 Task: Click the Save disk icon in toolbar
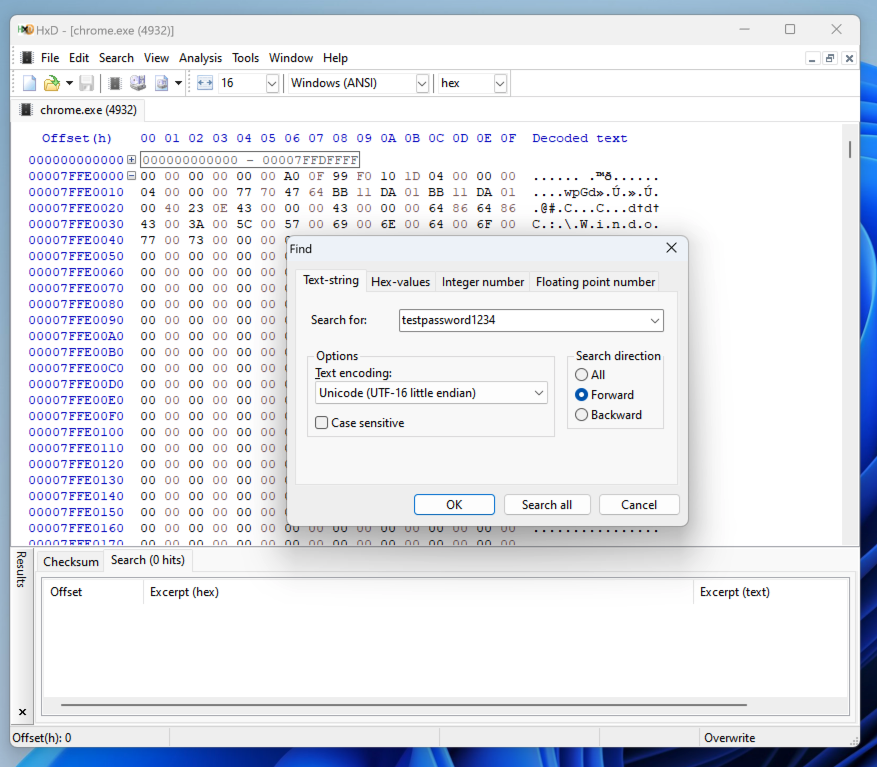tap(87, 83)
